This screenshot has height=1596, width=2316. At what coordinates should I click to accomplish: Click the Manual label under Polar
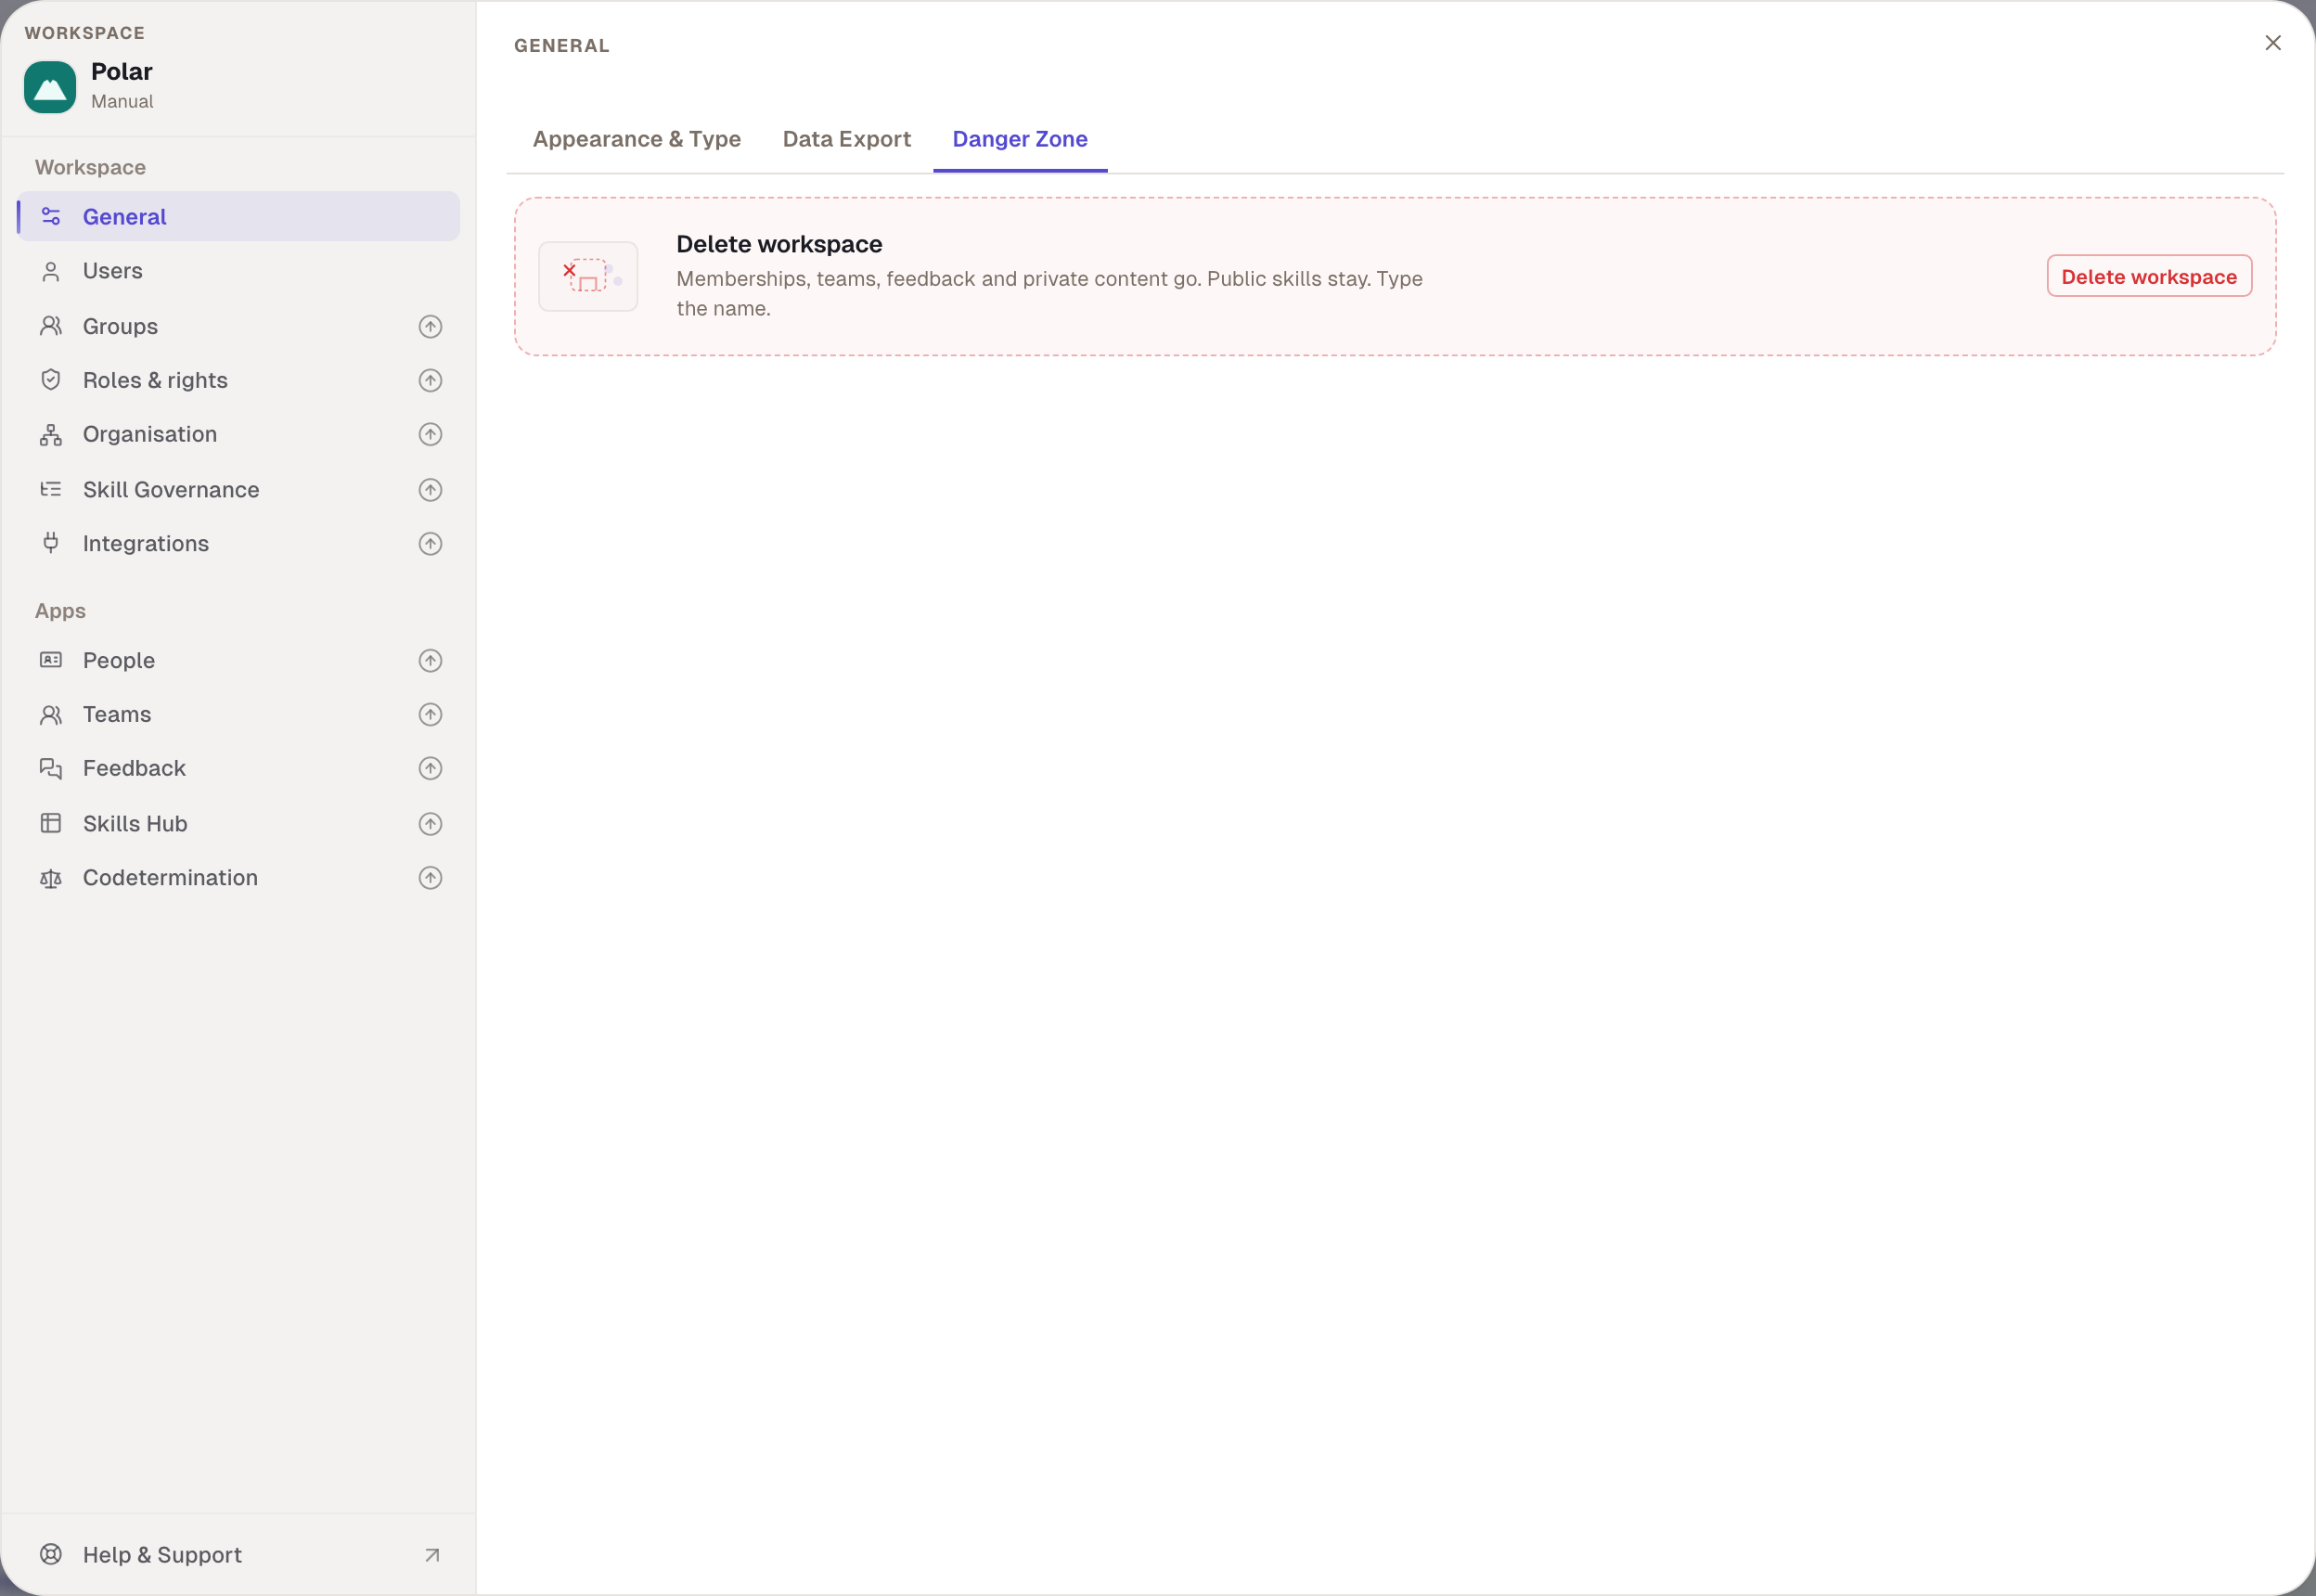click(122, 101)
